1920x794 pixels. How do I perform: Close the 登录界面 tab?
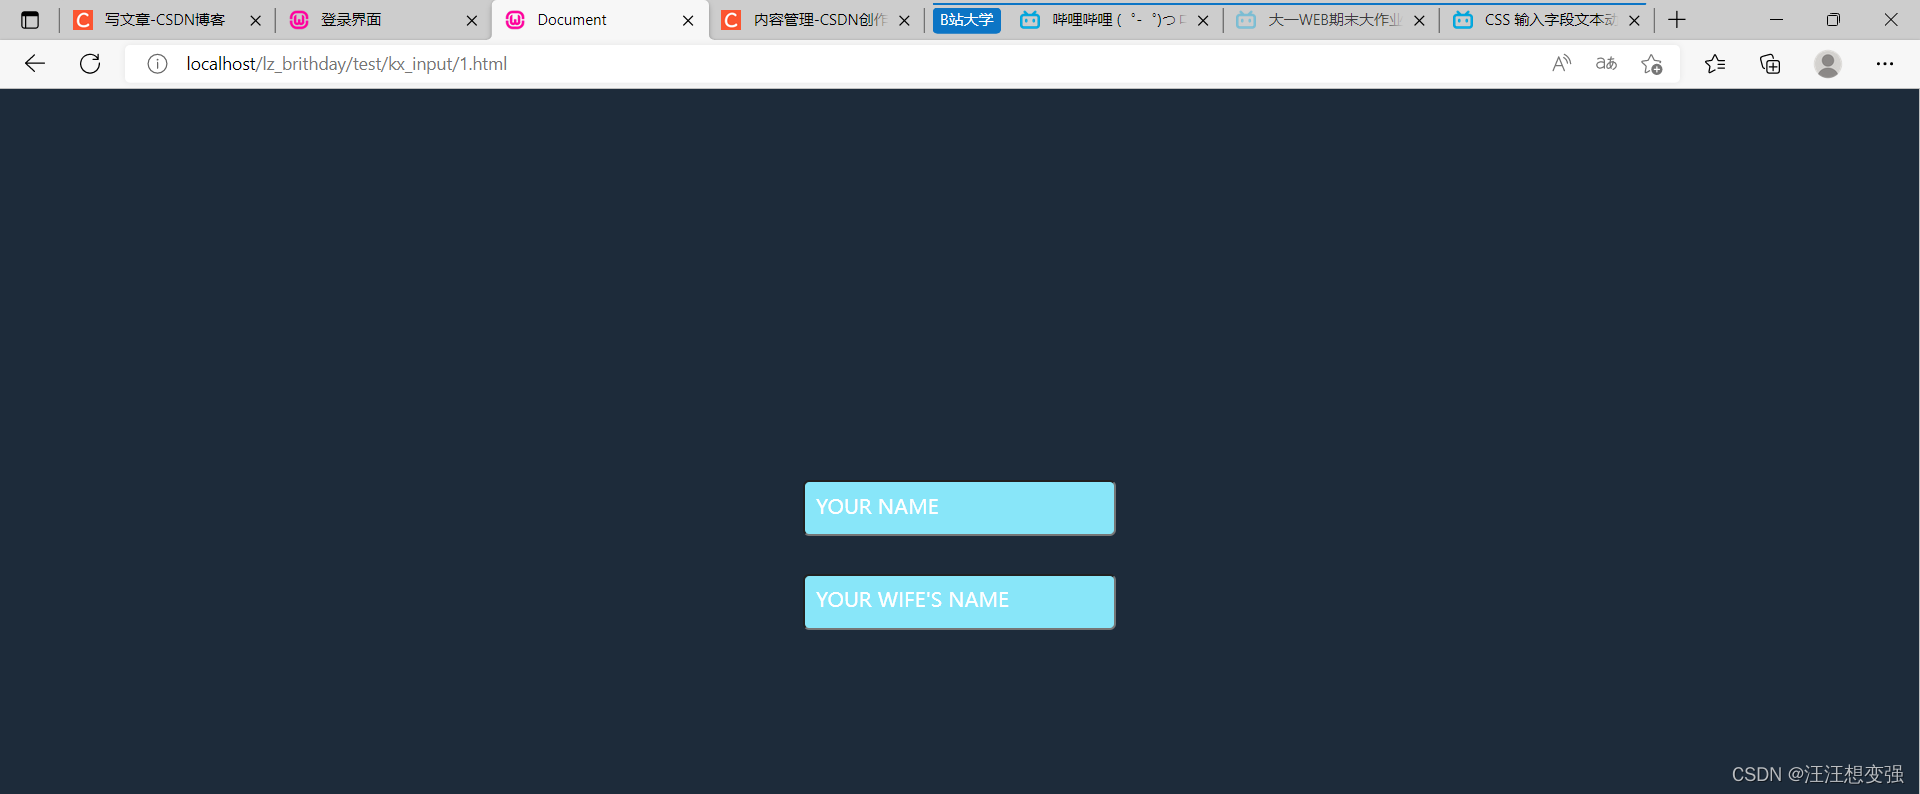click(x=472, y=20)
